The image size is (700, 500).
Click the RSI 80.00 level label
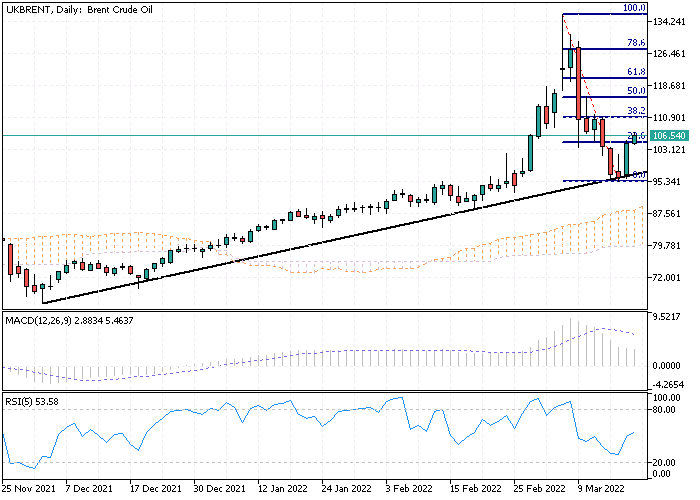(664, 410)
